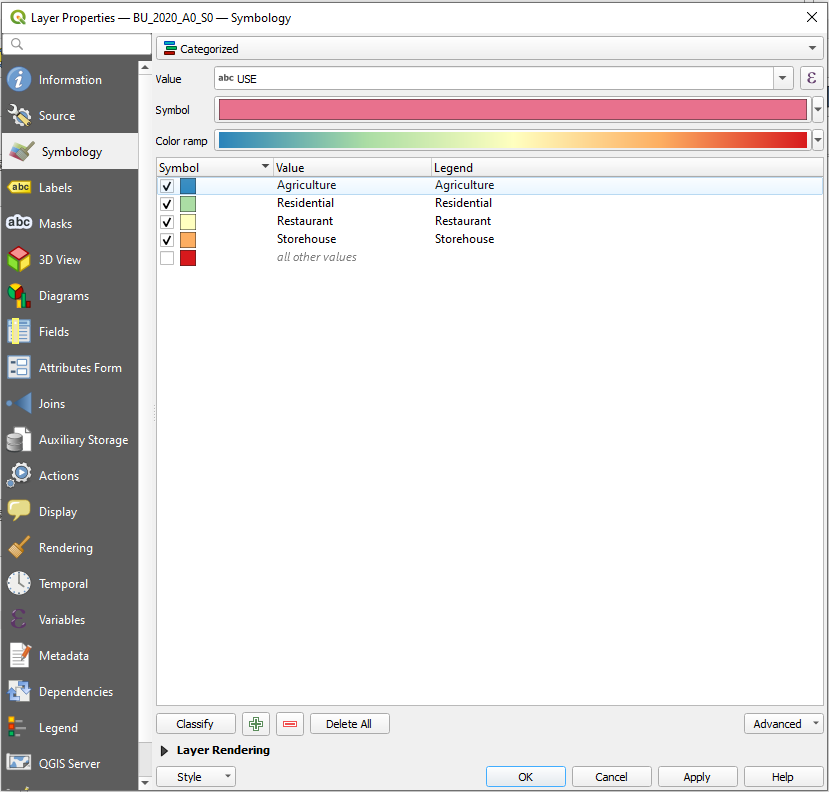
Task: Open the 3D View section icon
Action: click(19, 260)
